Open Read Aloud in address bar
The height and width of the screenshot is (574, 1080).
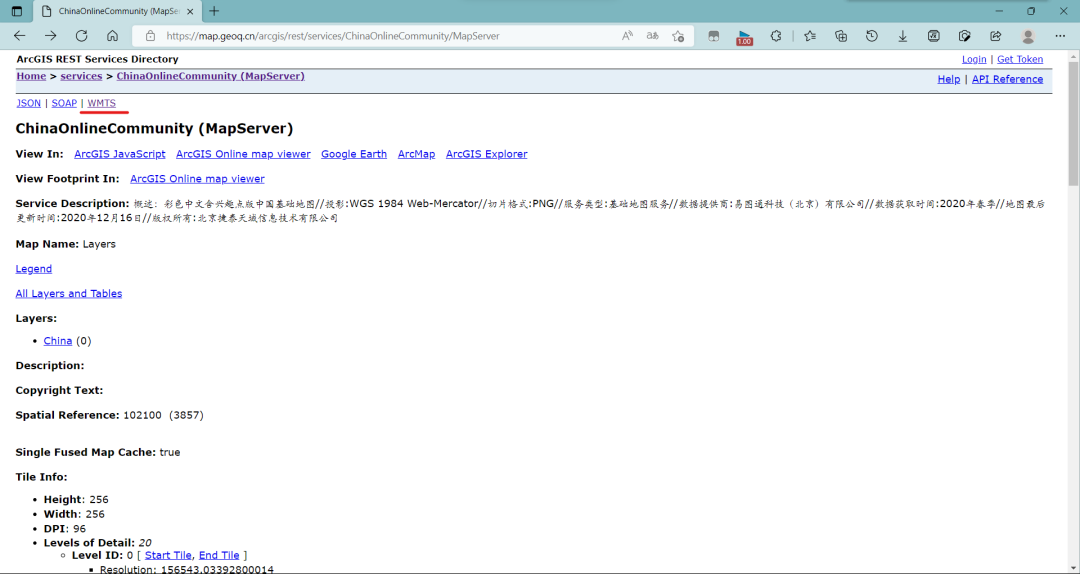(x=627, y=36)
